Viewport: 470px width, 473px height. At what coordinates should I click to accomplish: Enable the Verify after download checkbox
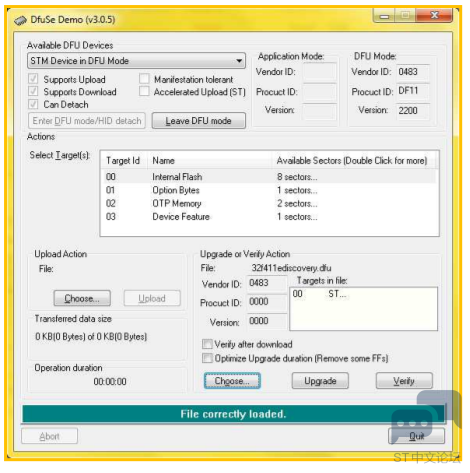pos(207,344)
